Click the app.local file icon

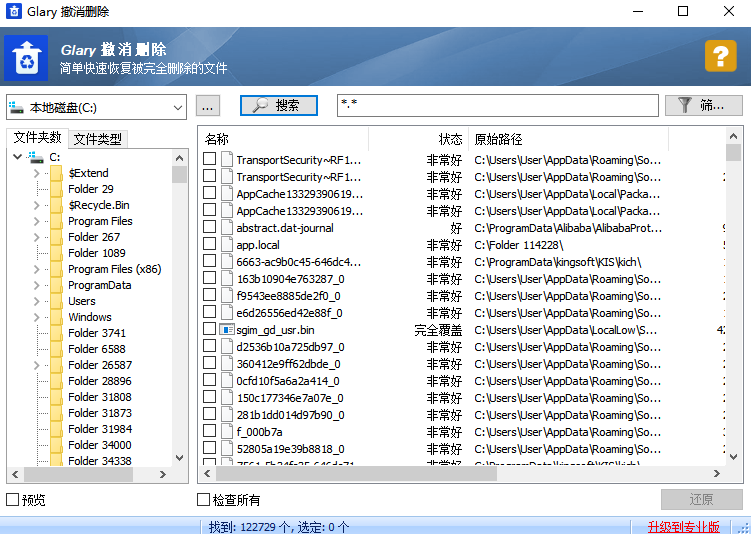[227, 245]
